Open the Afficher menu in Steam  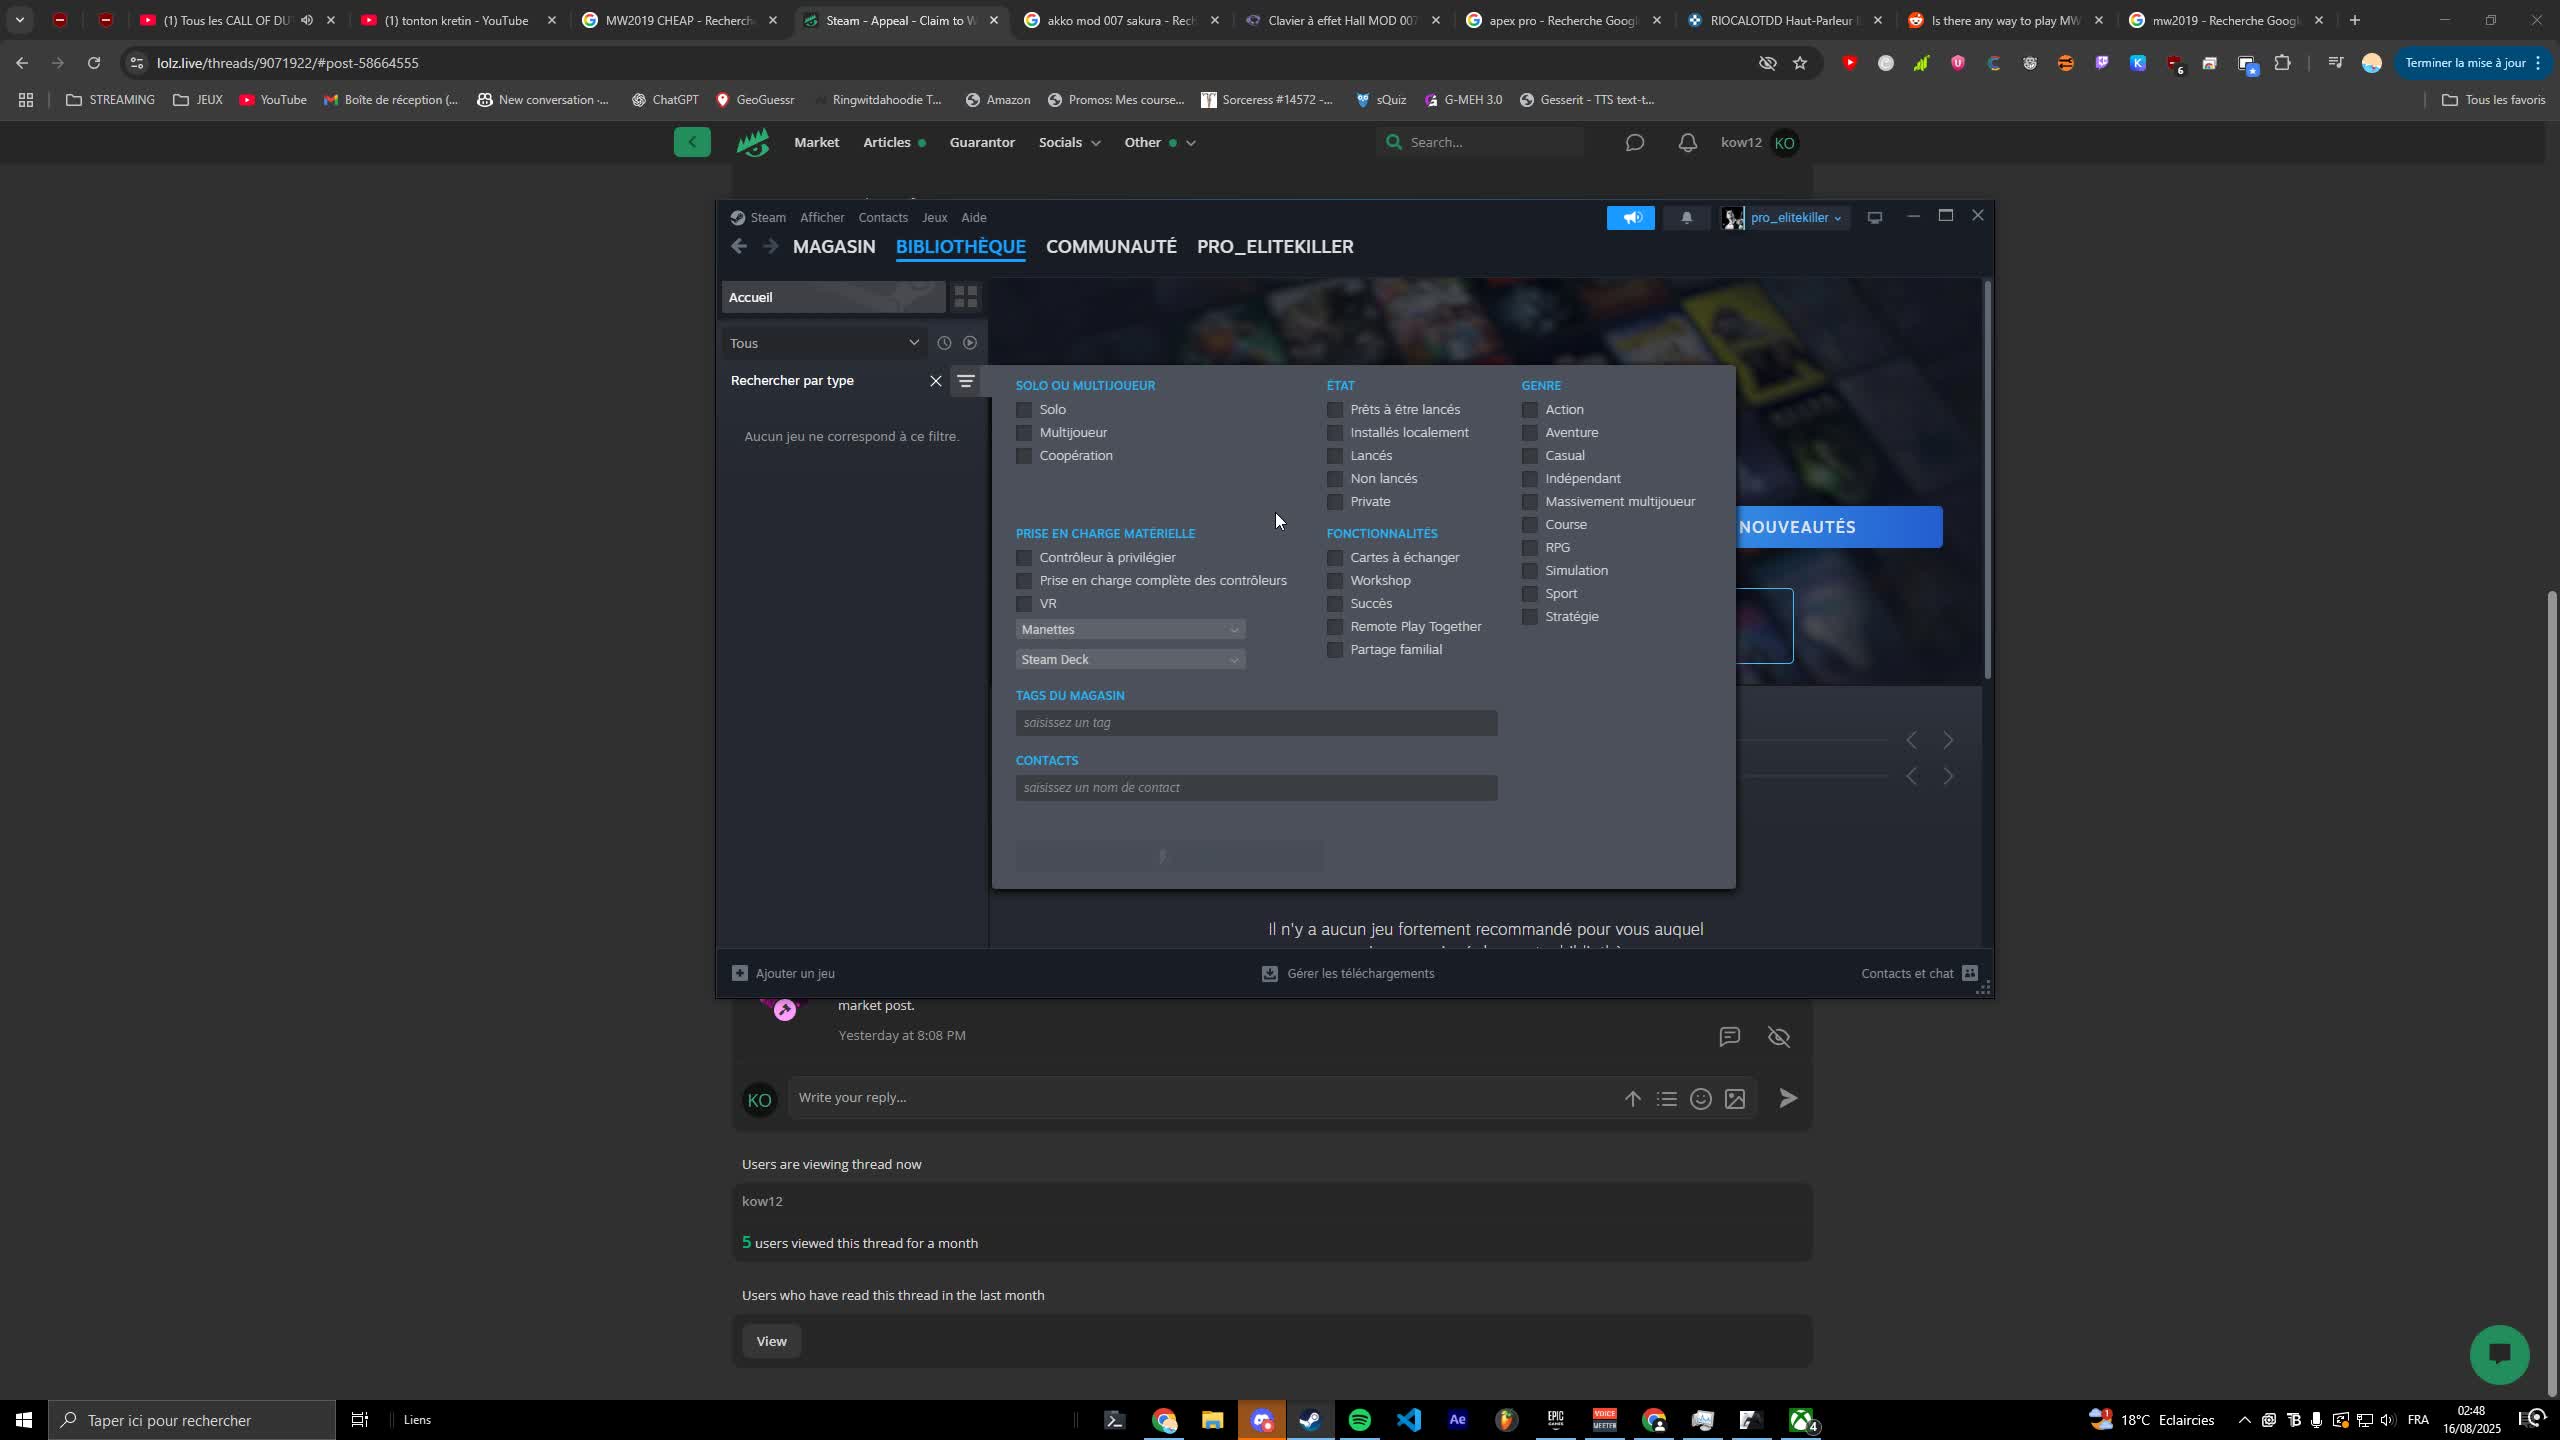[x=821, y=218]
